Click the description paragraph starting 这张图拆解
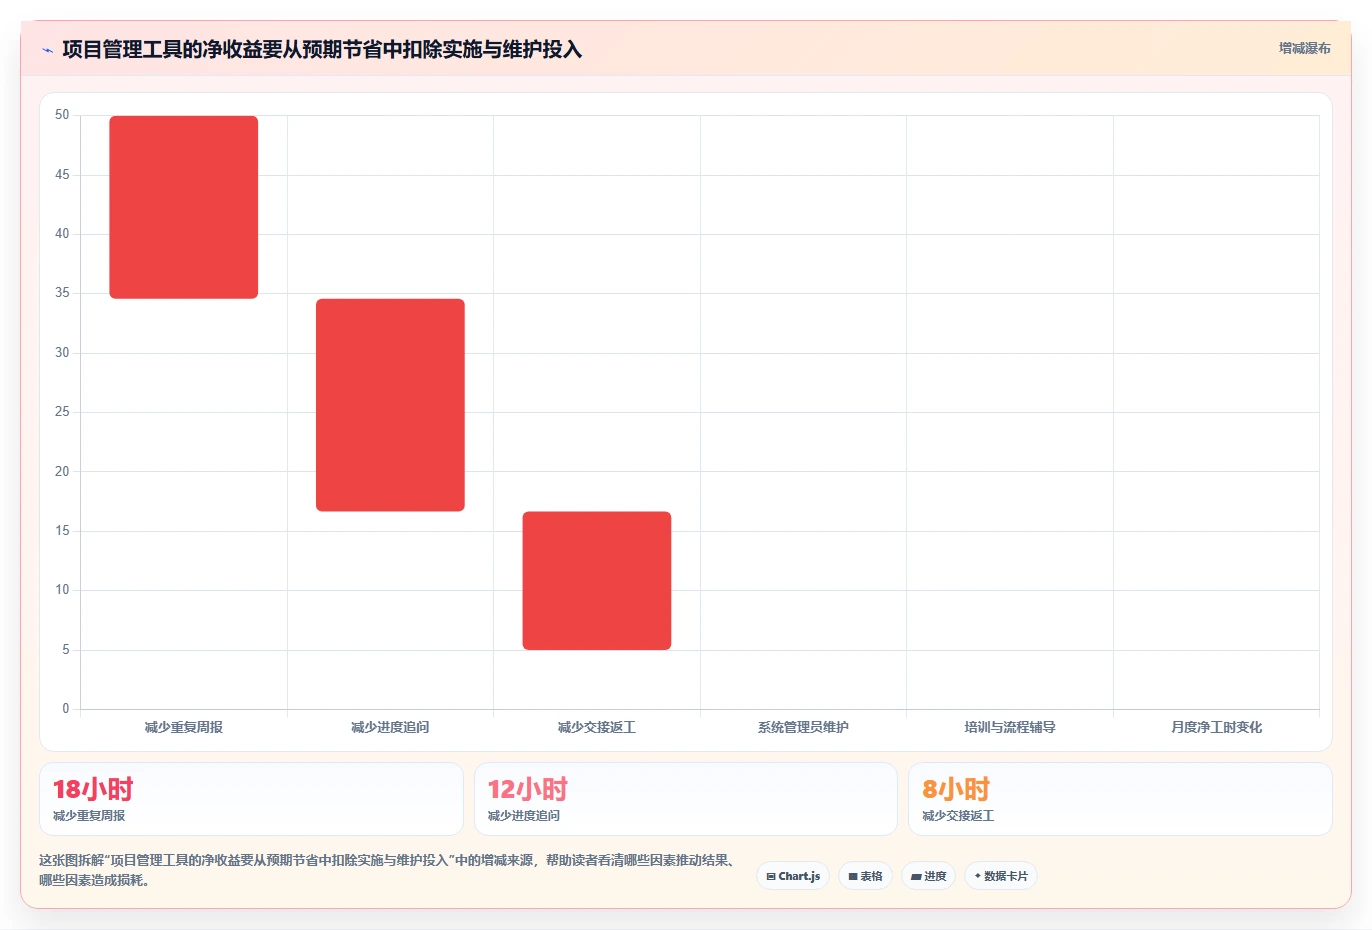This screenshot has height=930, width=1372. (x=390, y=870)
